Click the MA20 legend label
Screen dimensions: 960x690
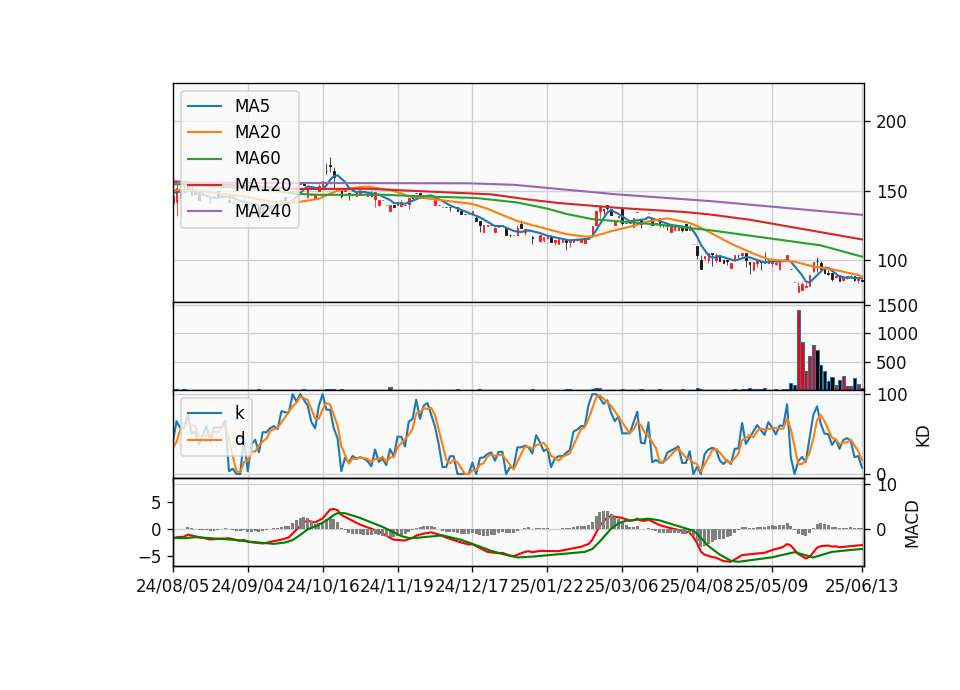(x=257, y=132)
